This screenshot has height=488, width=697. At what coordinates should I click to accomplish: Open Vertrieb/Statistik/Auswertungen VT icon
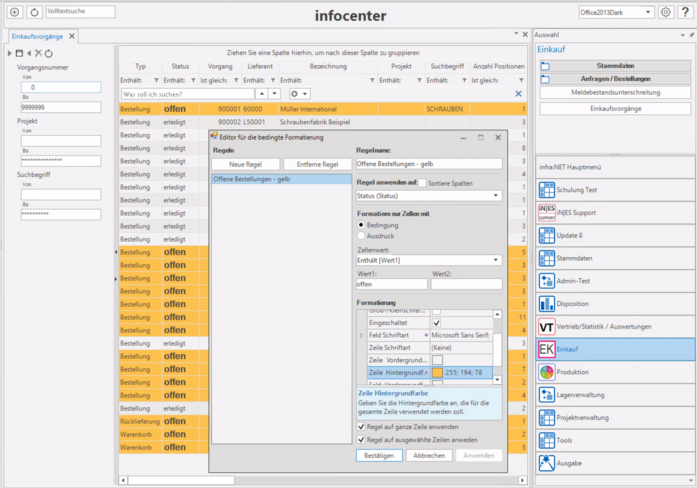pyautogui.click(x=547, y=326)
